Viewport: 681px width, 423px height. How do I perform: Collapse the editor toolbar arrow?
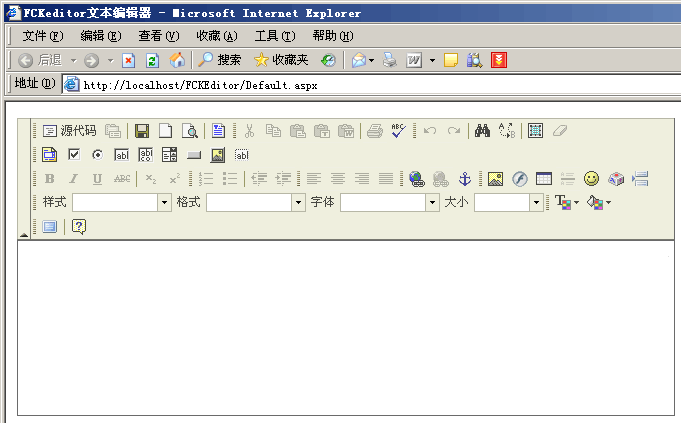click(x=24, y=235)
